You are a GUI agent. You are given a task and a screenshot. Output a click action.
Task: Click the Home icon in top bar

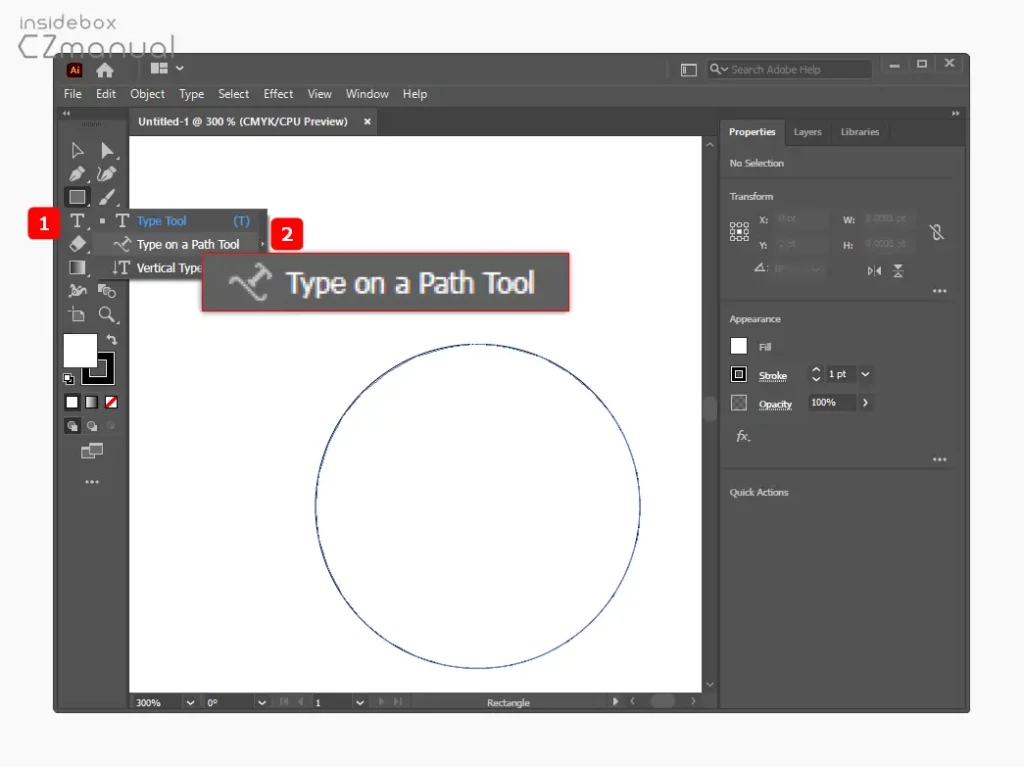pos(104,70)
